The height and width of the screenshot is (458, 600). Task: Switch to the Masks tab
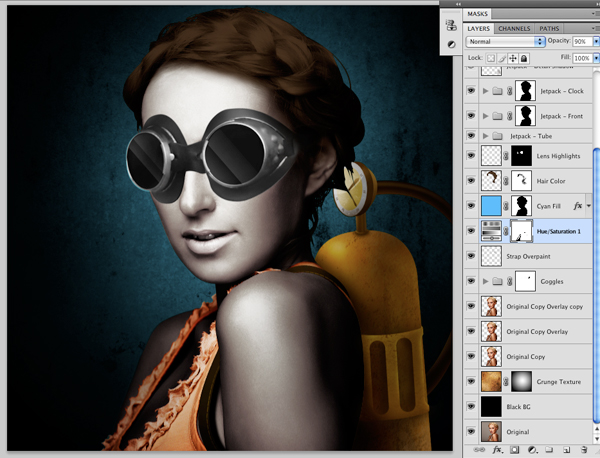[478, 14]
